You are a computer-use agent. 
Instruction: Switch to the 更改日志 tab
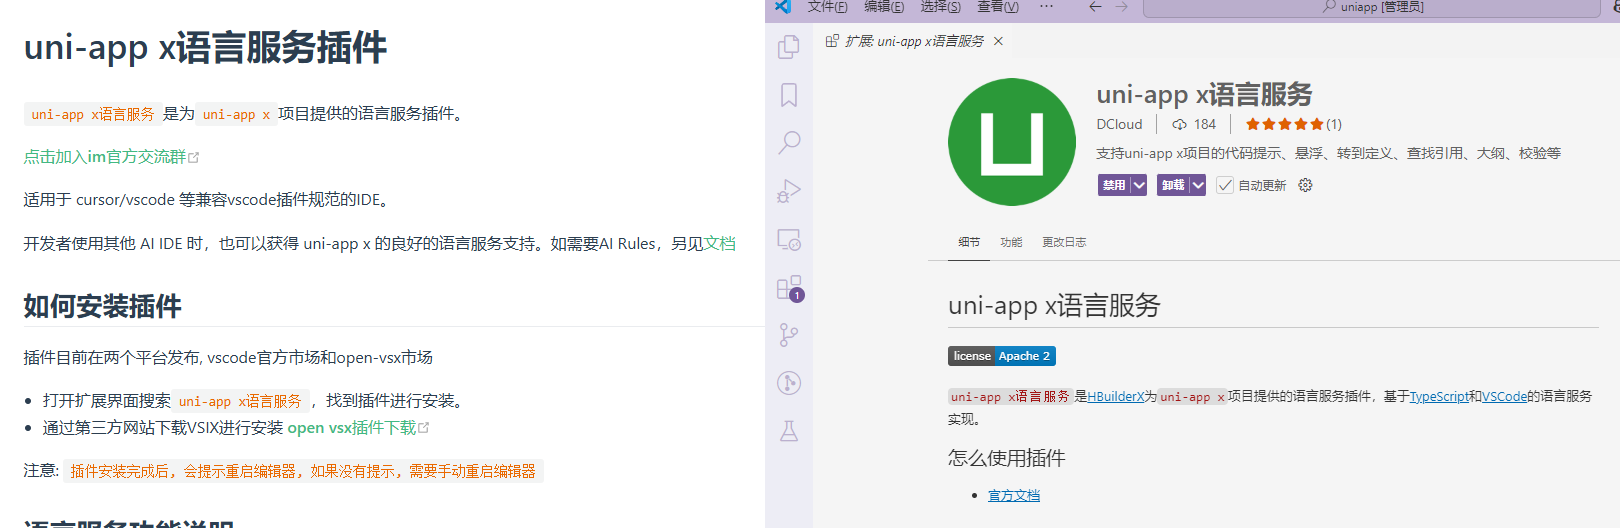(1064, 242)
